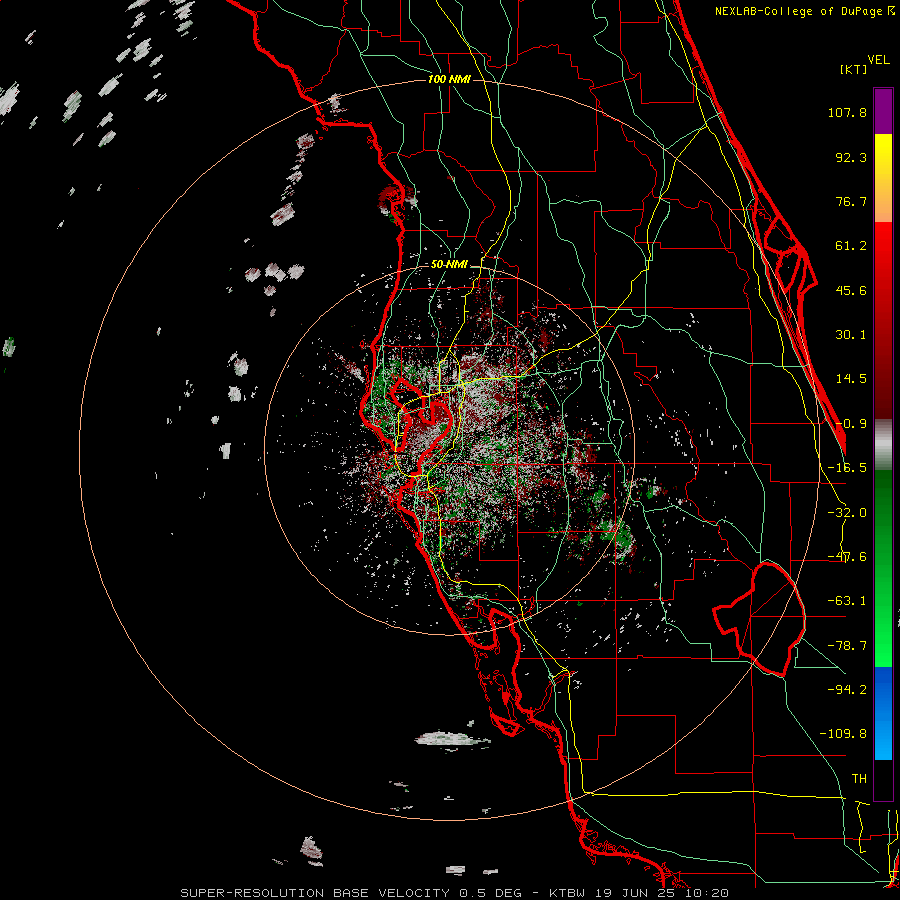Click the Super-Resolution Base Velocity caption
Screen dimensions: 900x900
455,893
